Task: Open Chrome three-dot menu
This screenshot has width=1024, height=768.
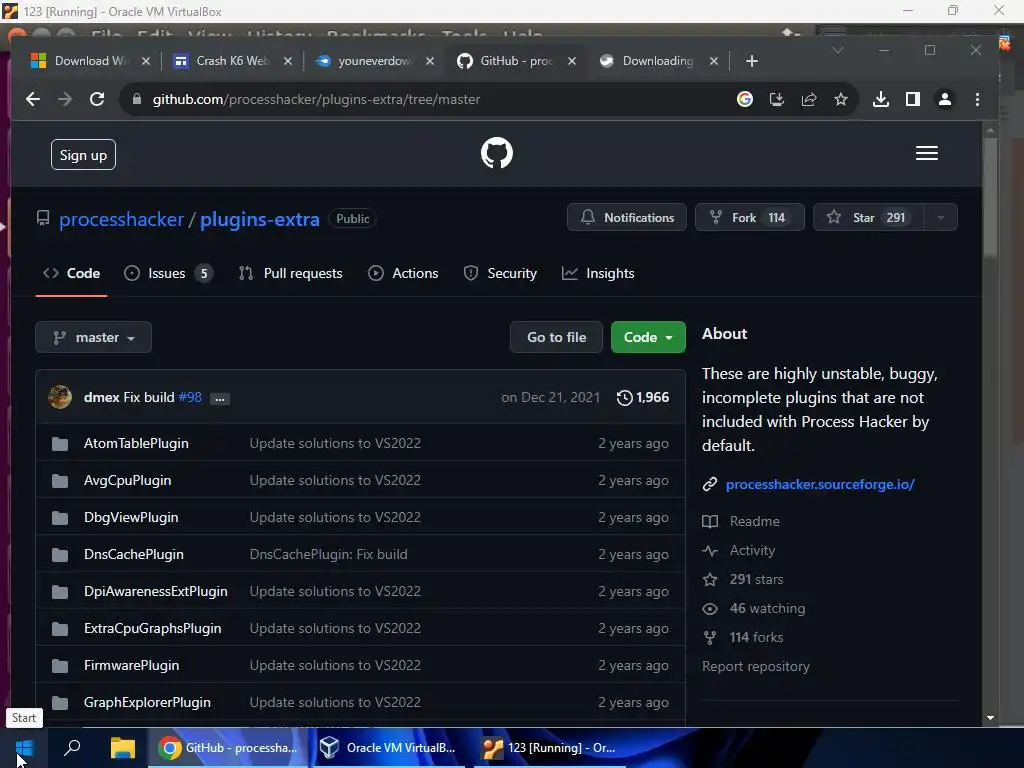Action: [x=977, y=99]
